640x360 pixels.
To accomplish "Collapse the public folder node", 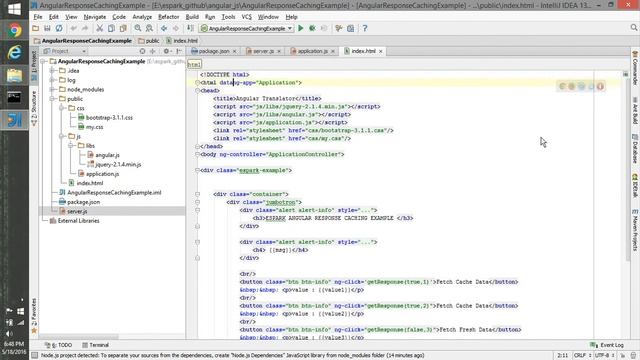I will point(52,99).
